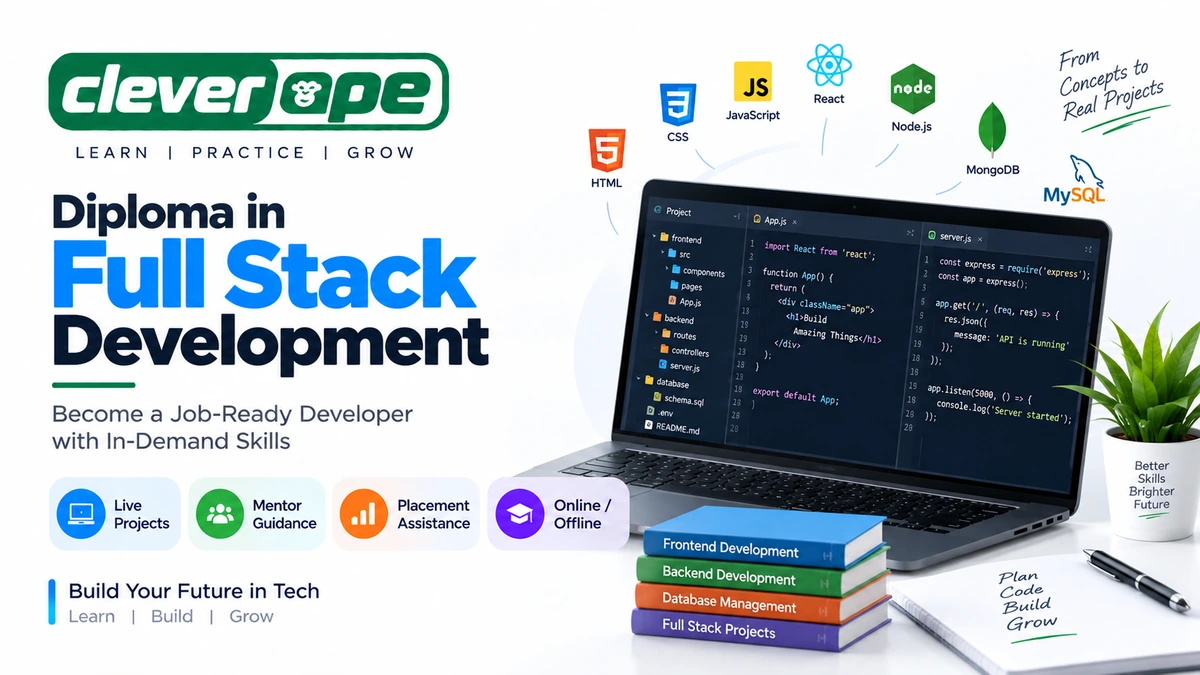Open server.js in the project tree
This screenshot has width=1200, height=675.
coord(679,366)
